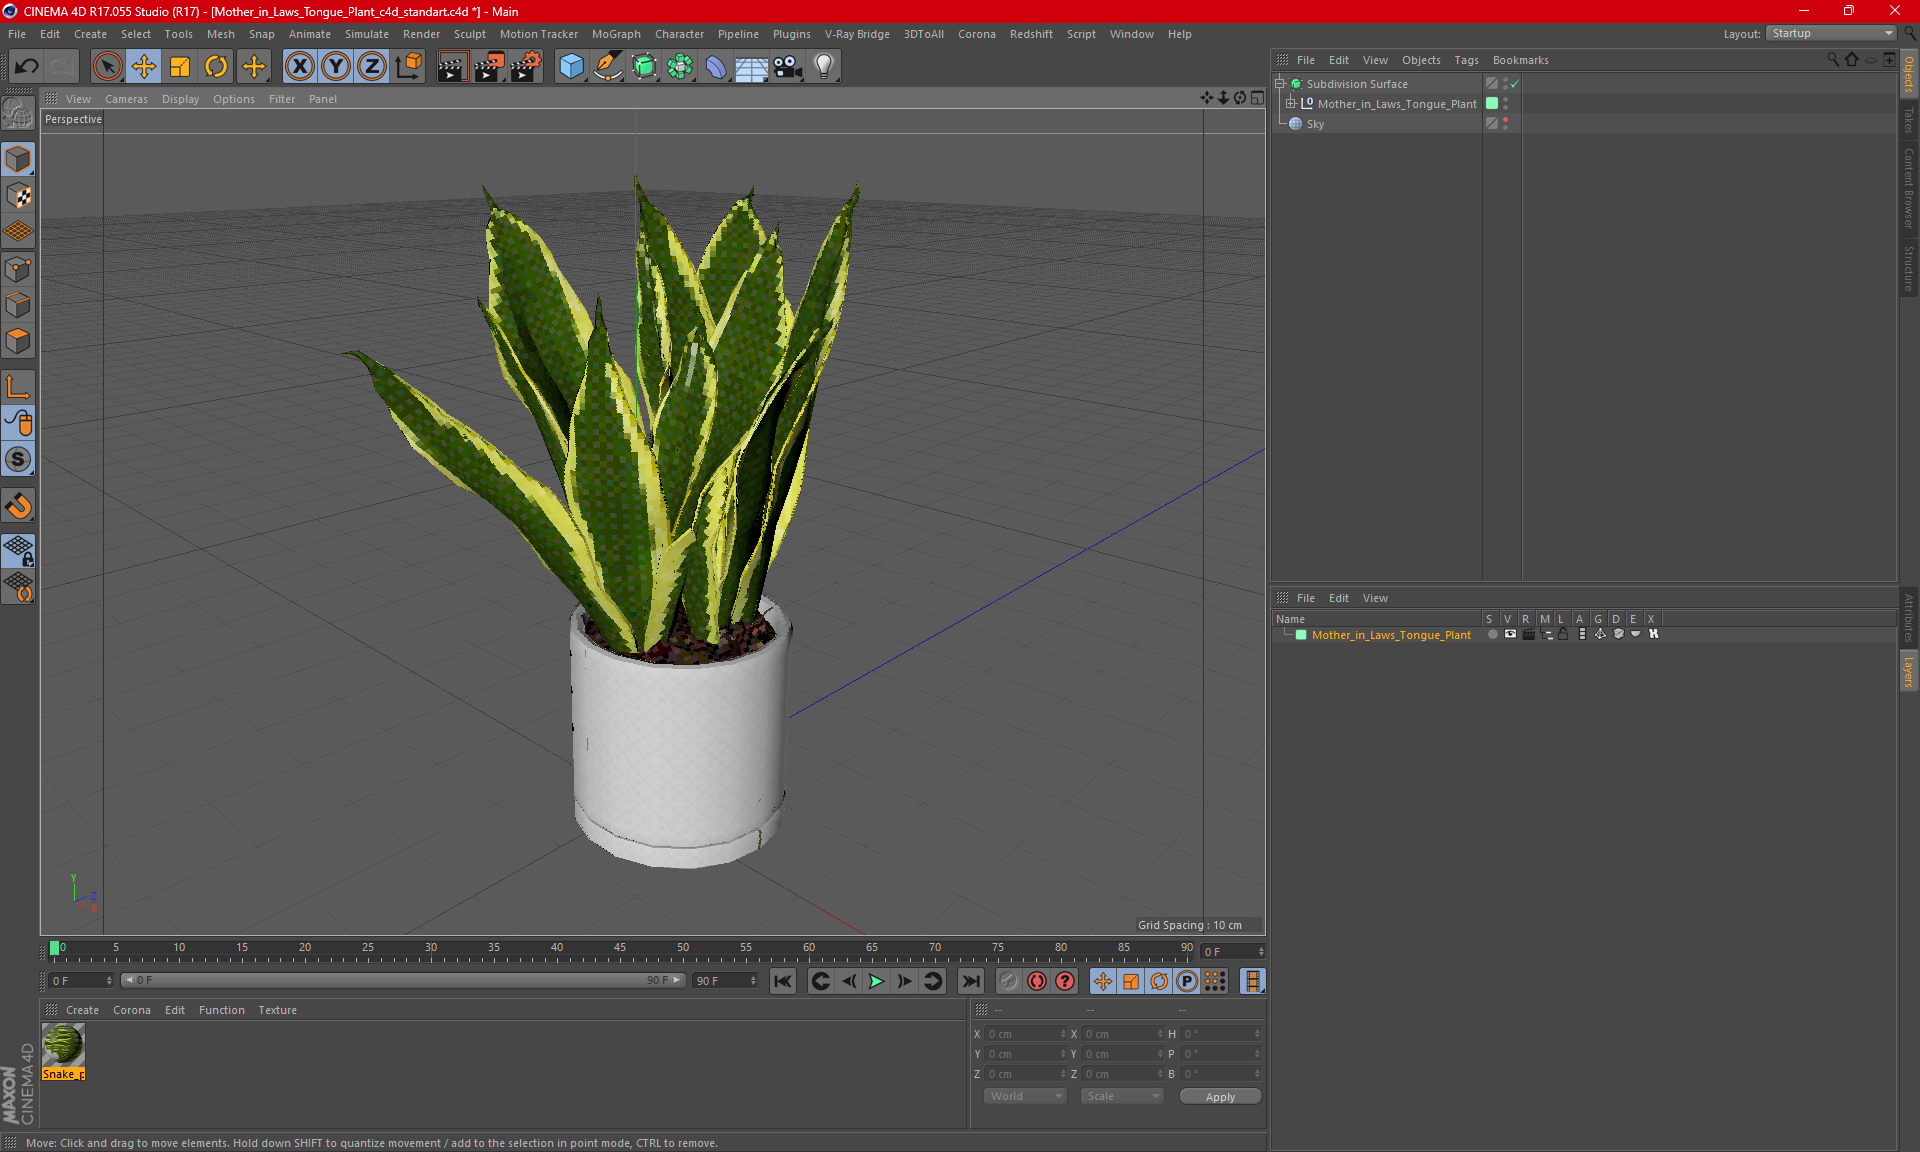The height and width of the screenshot is (1152, 1920).
Task: Select the Snake material thumbnail
Action: pyautogui.click(x=63, y=1047)
